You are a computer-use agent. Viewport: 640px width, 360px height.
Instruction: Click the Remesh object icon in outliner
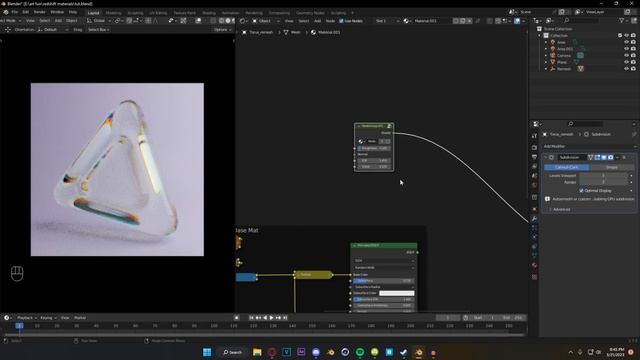[553, 69]
